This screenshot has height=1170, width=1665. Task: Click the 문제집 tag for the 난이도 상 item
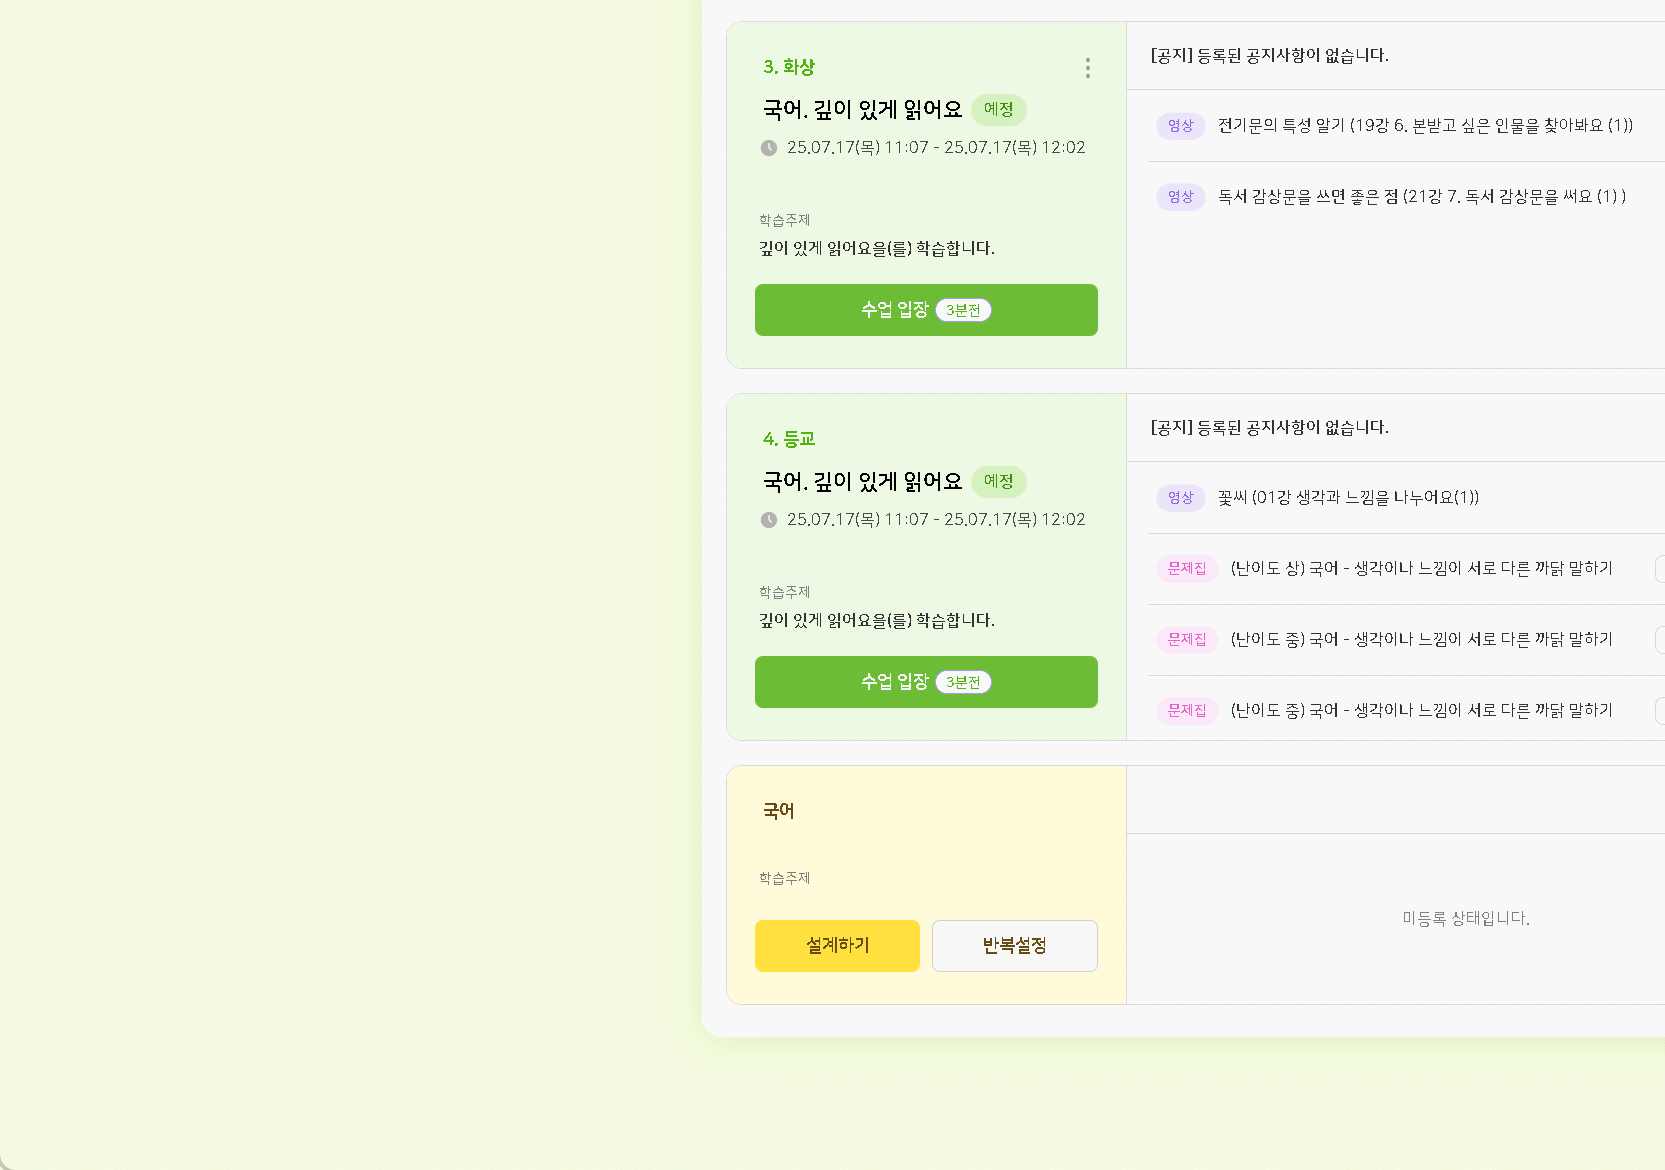[1187, 569]
